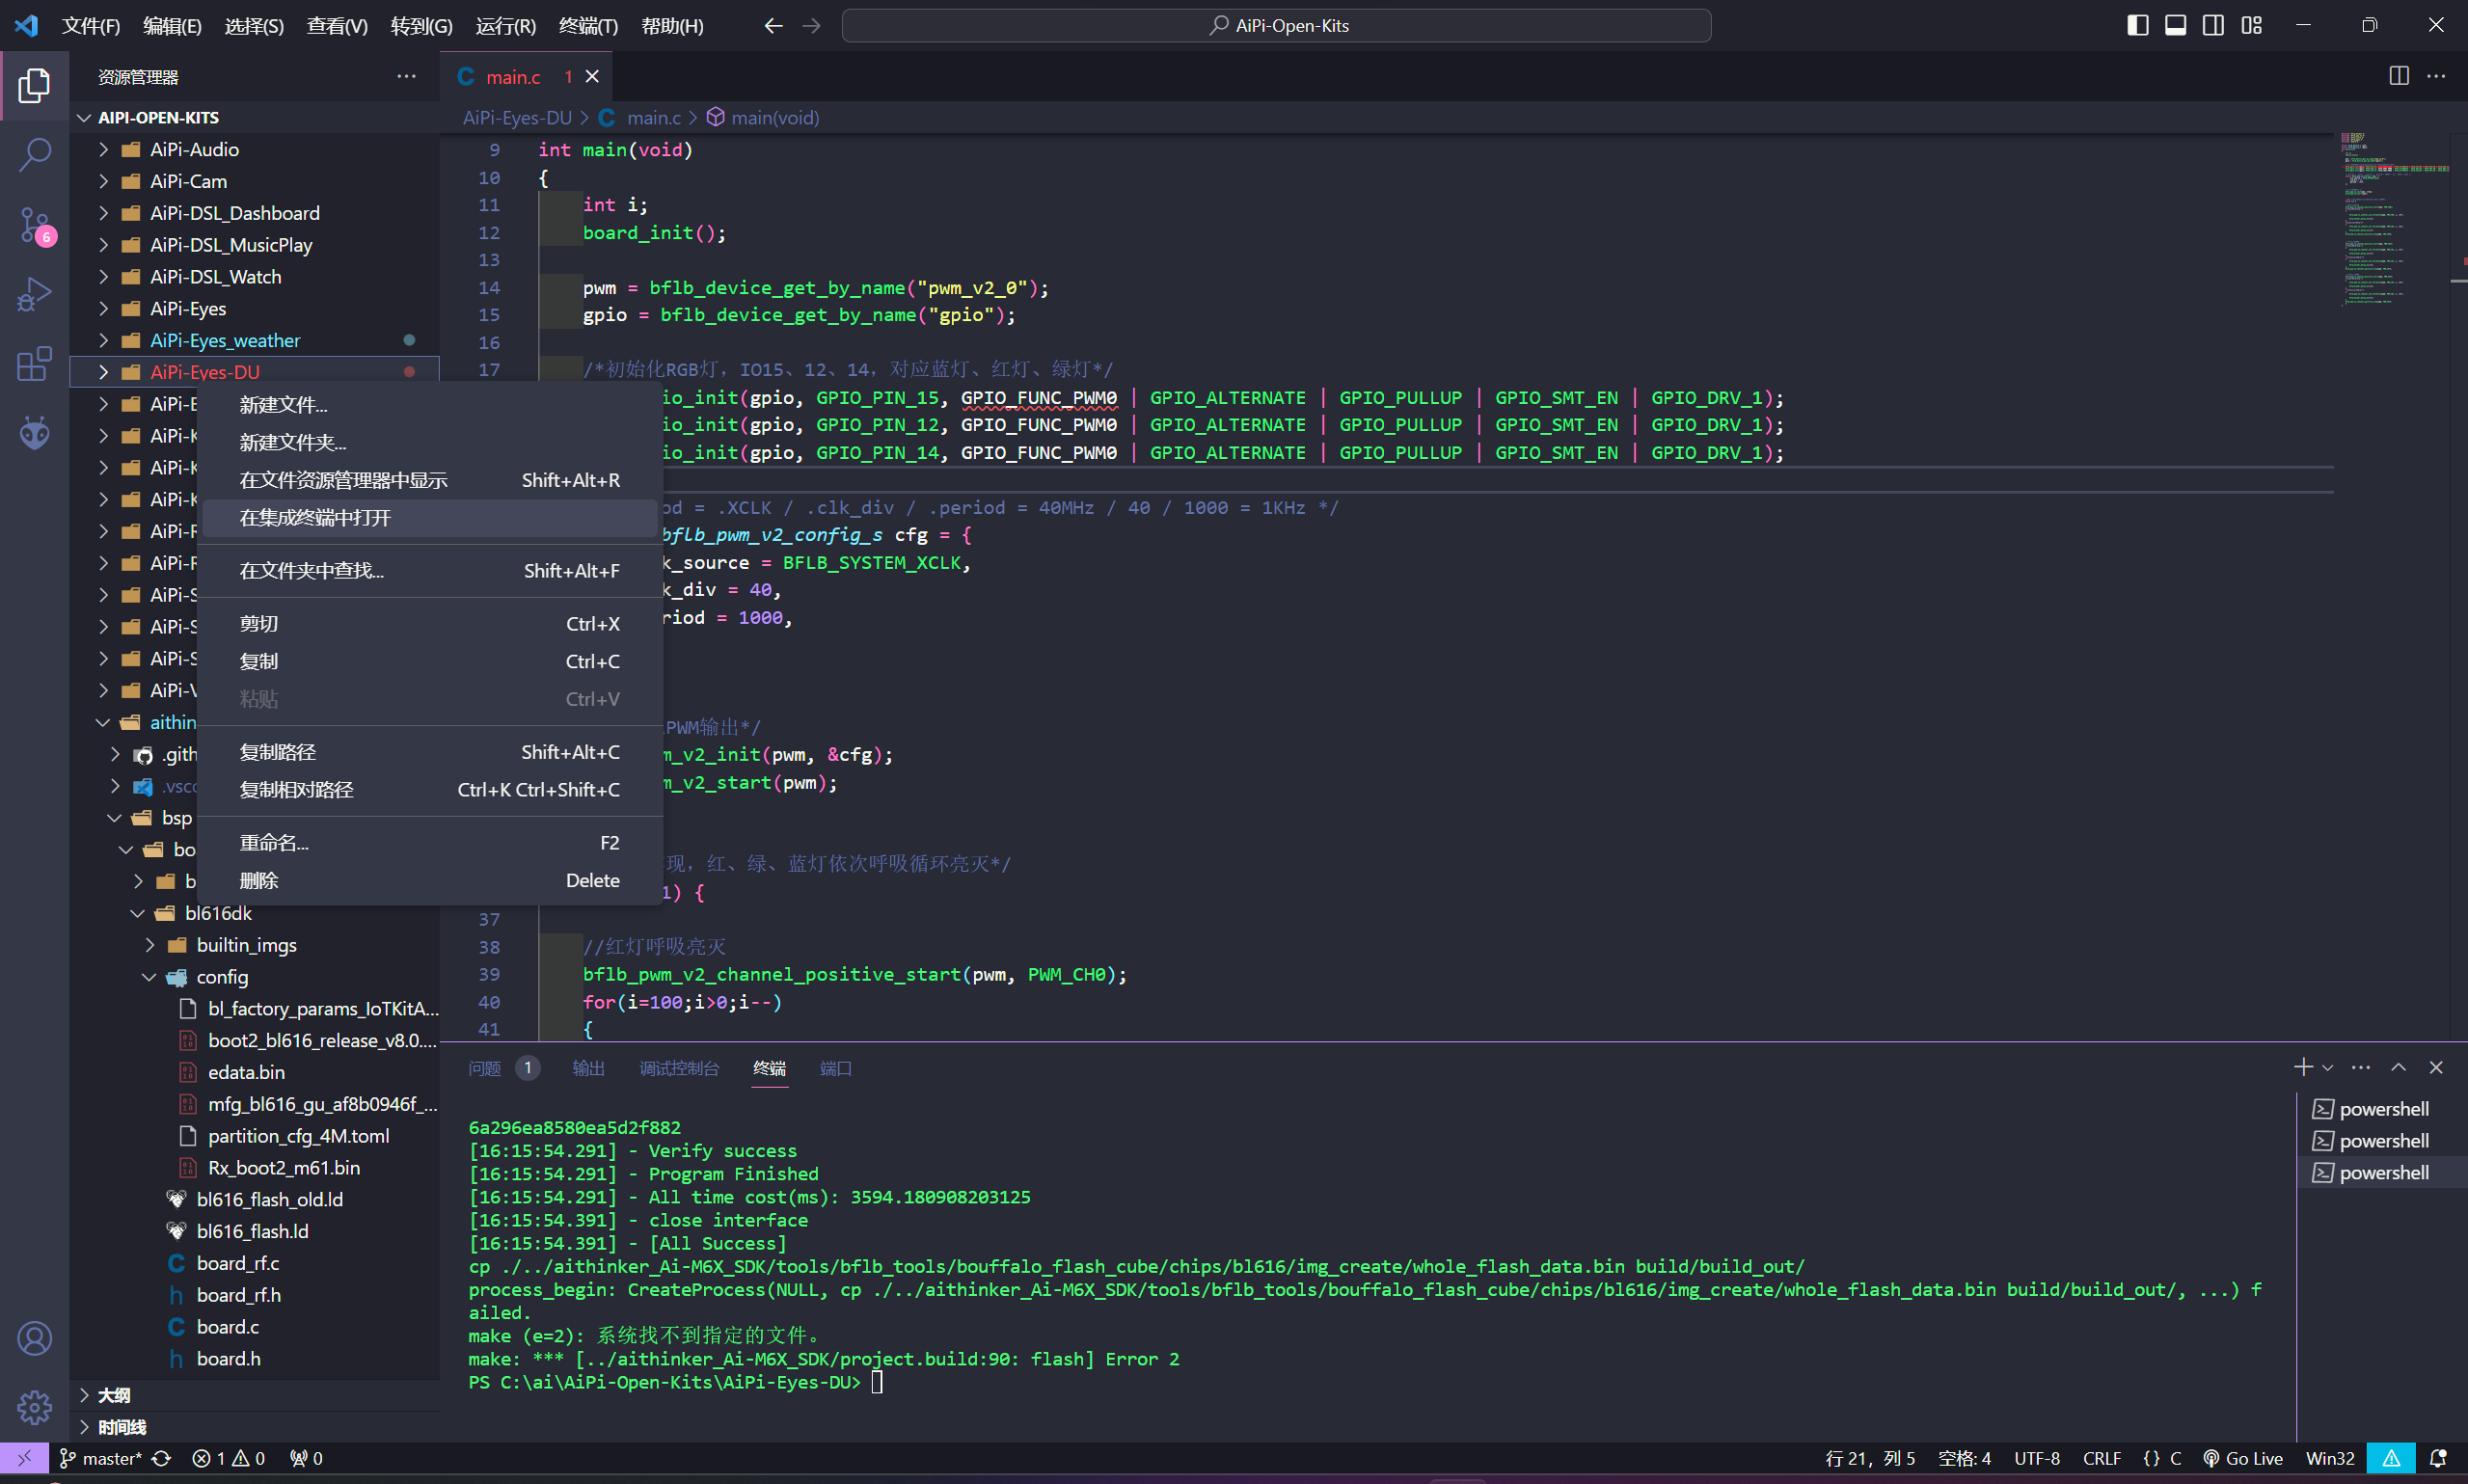Open the Search view in activity bar
Viewport: 2468px width, 1484px height.
(34, 155)
